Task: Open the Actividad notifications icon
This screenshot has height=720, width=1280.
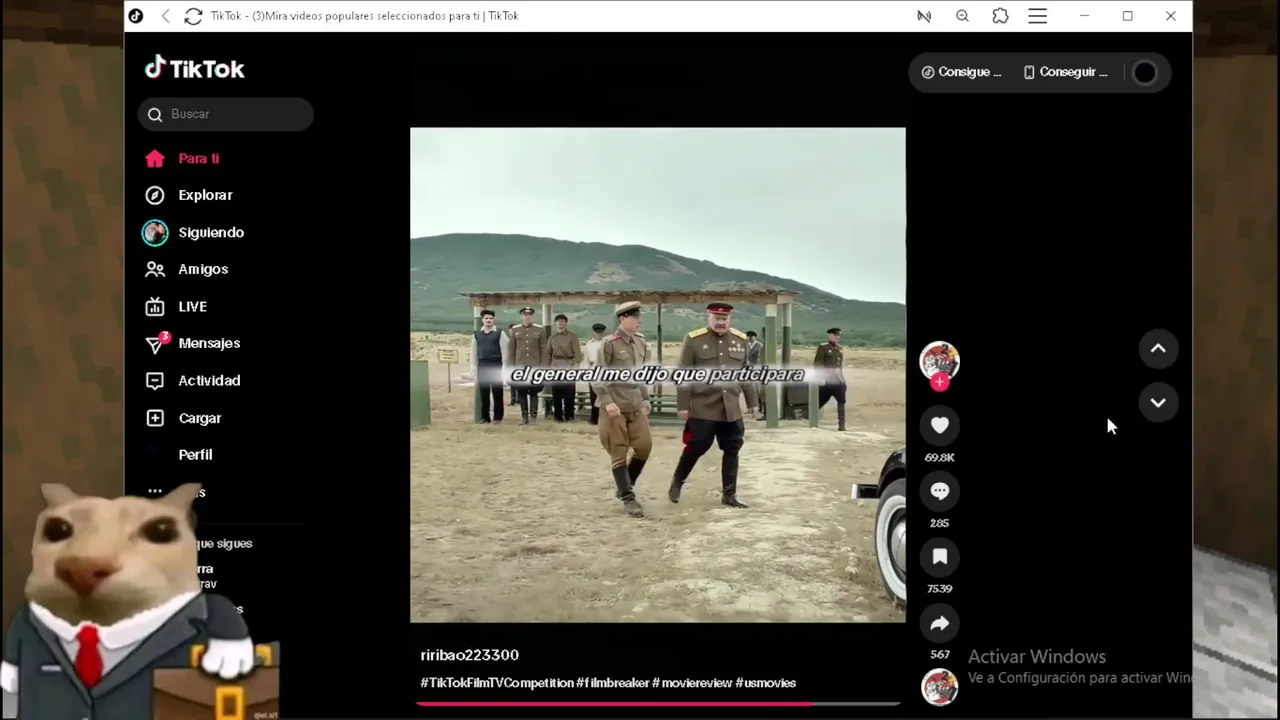Action: pyautogui.click(x=154, y=380)
